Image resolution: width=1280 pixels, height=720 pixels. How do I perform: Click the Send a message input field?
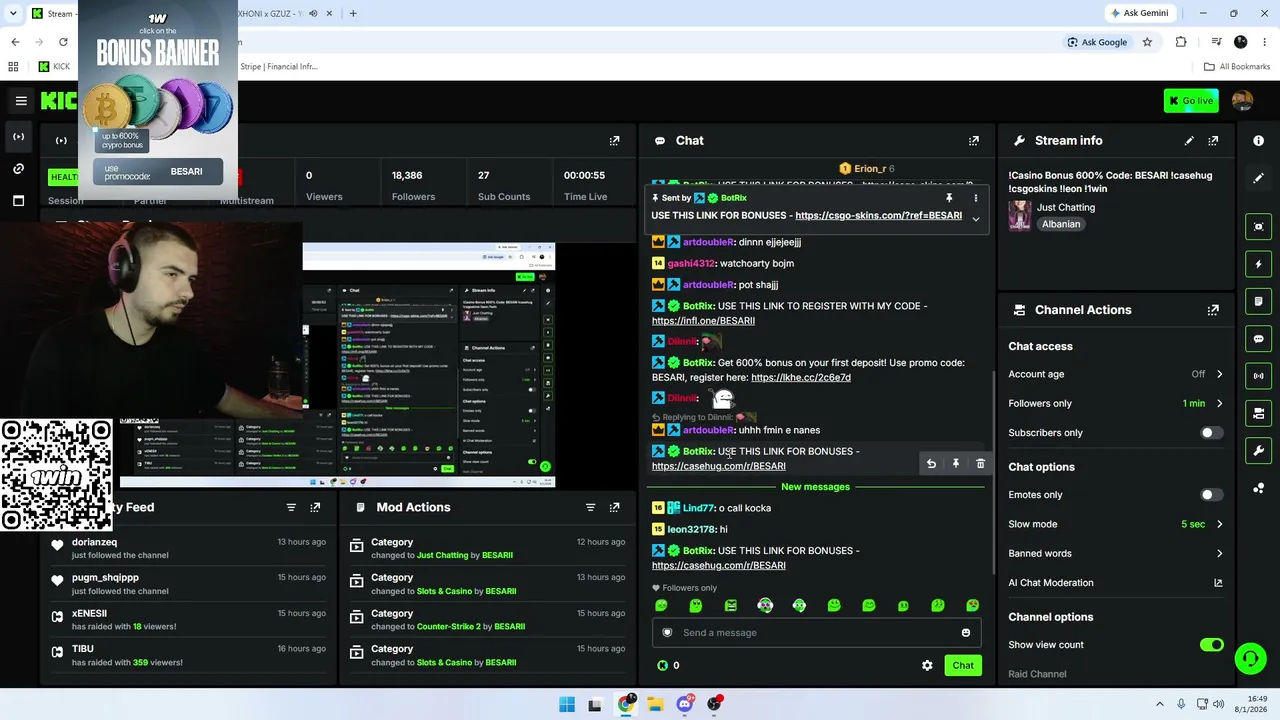click(x=815, y=633)
